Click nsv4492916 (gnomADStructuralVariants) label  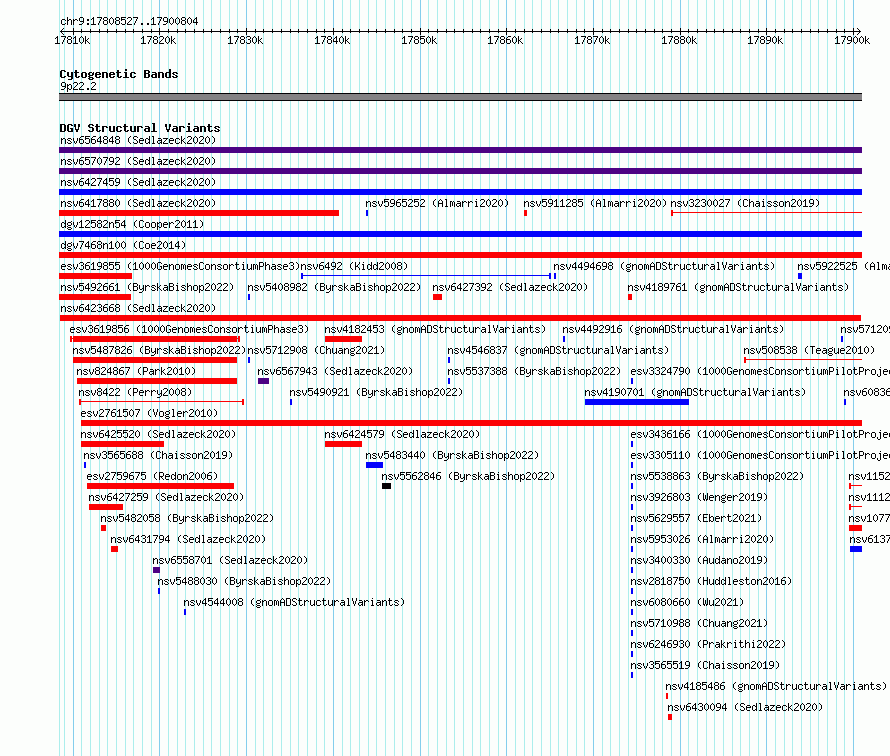[673, 329]
